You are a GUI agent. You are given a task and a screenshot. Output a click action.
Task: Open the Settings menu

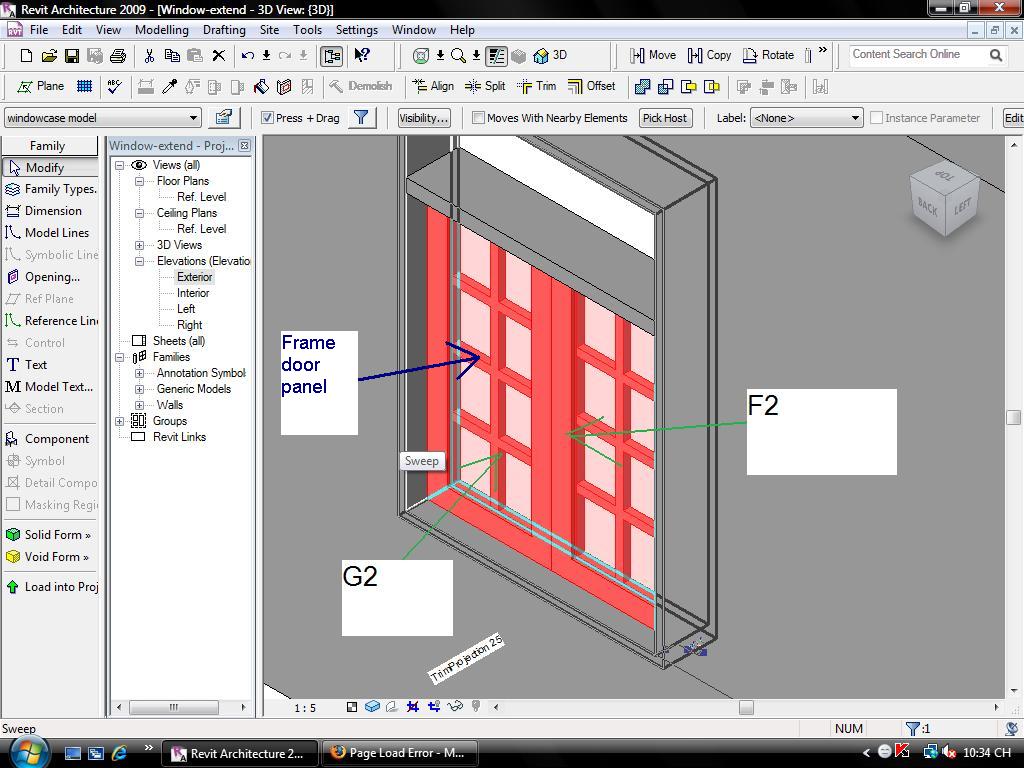(356, 30)
